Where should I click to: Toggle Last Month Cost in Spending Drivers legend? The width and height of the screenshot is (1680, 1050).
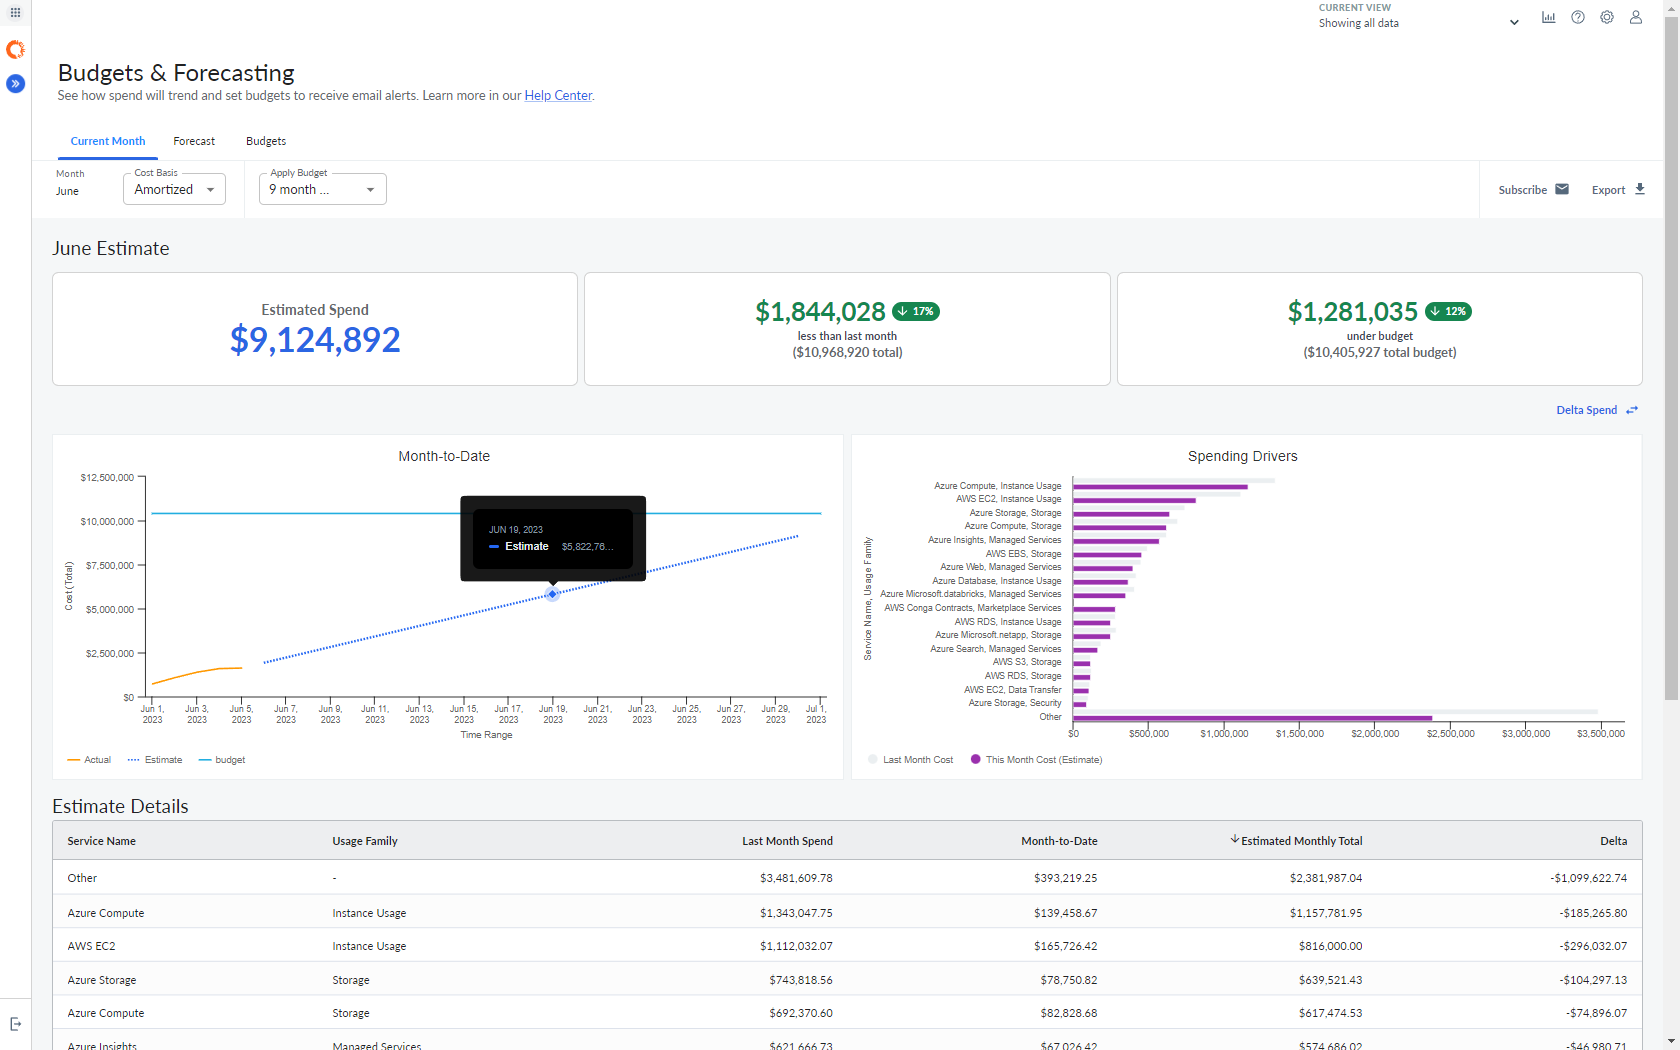(910, 759)
